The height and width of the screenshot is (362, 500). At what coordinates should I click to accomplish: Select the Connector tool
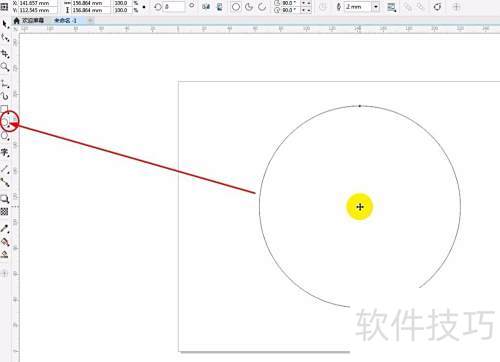(x=5, y=182)
